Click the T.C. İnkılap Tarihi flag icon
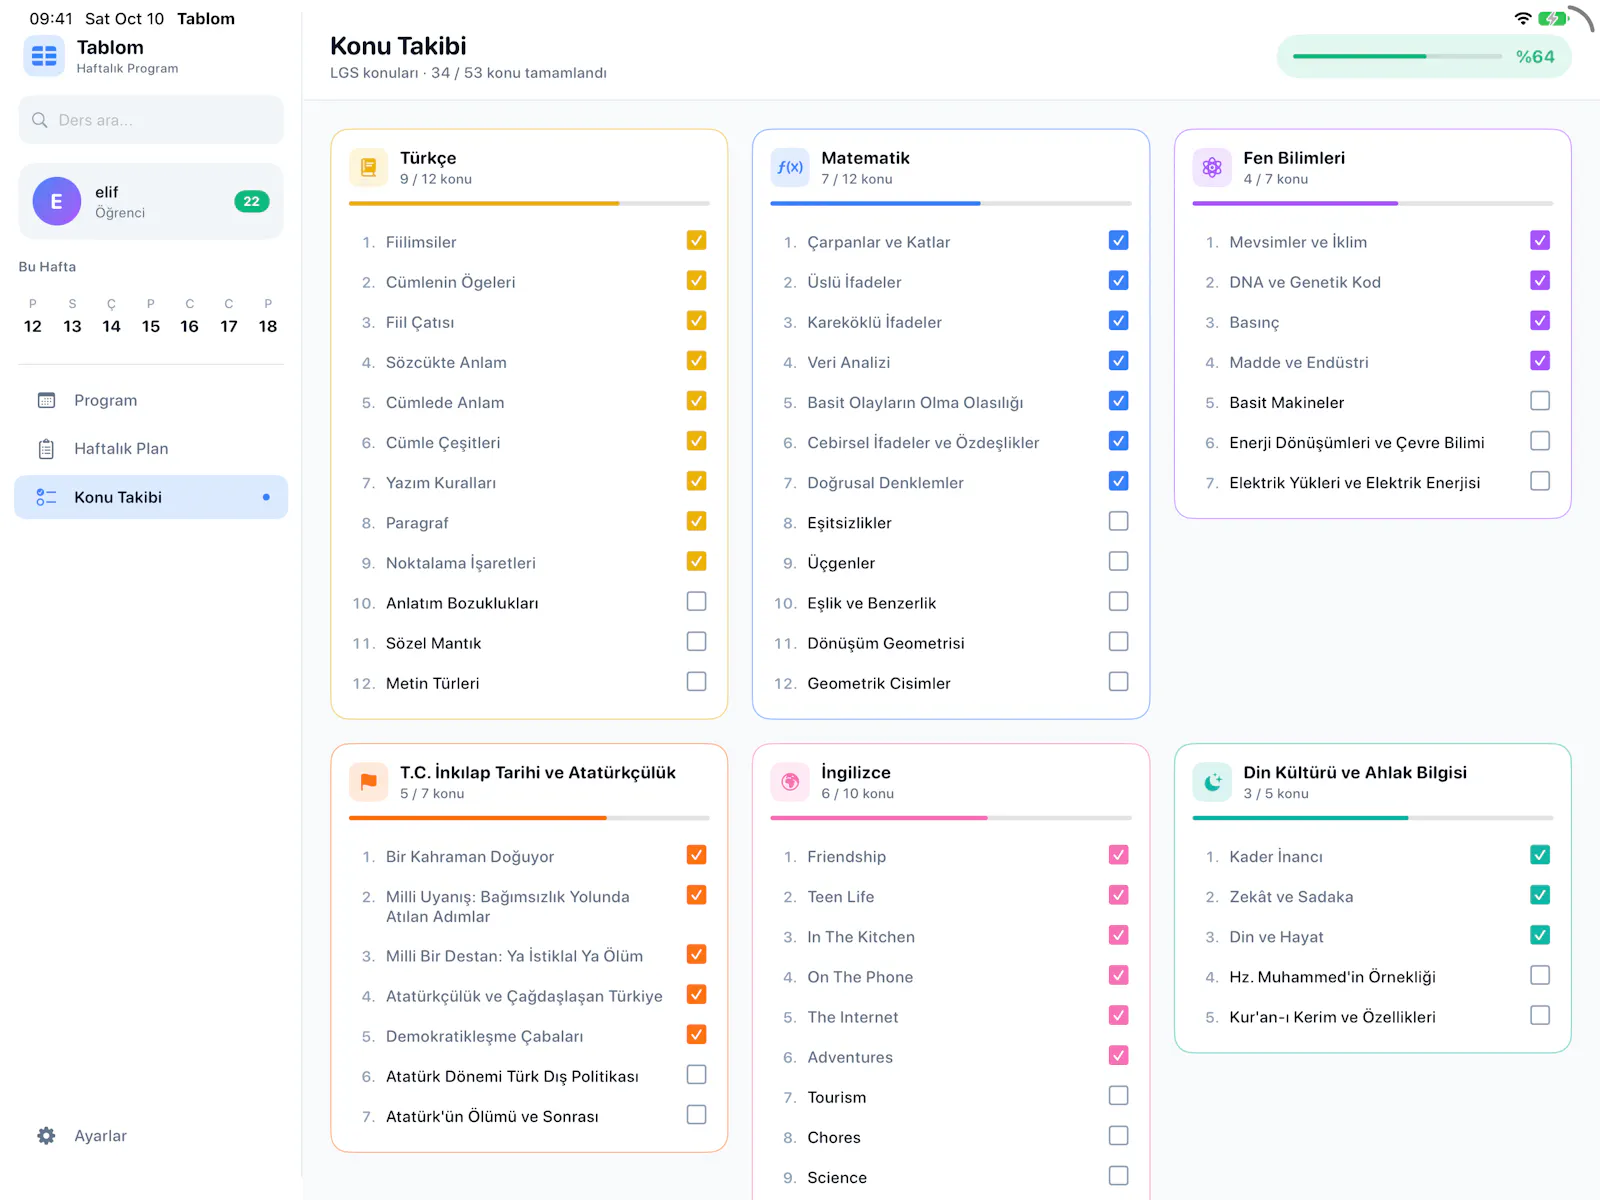Image resolution: width=1600 pixels, height=1200 pixels. 368,782
